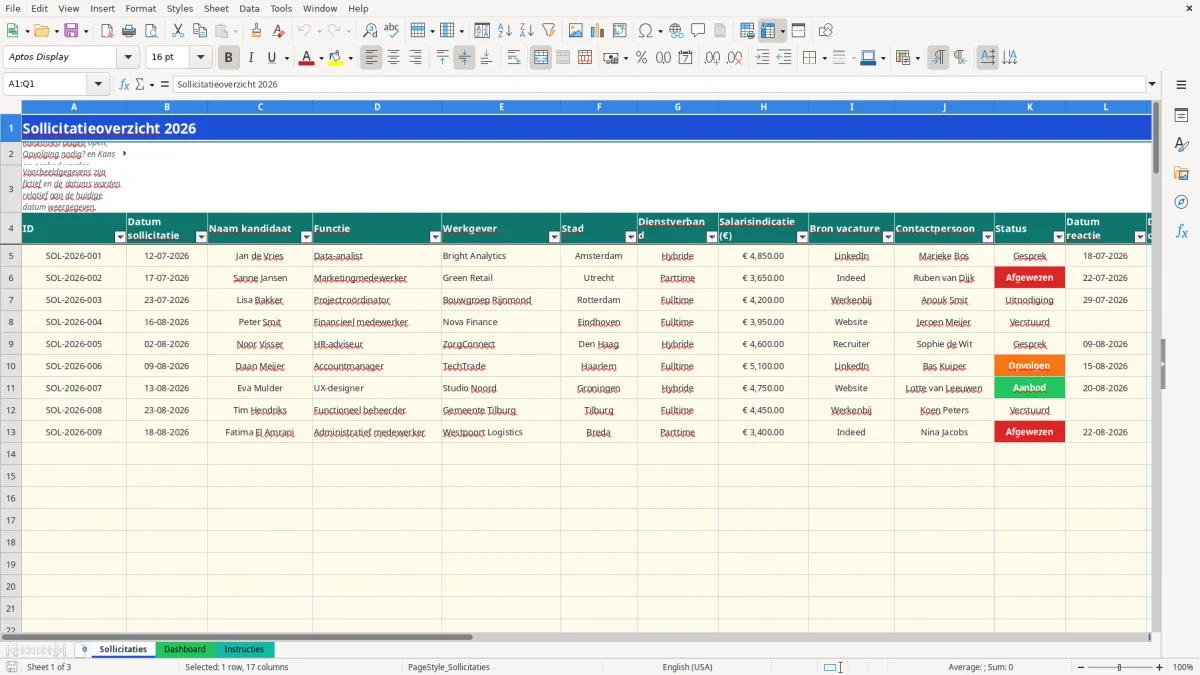Toggle Italic formatting
The image size is (1200, 675).
[x=251, y=58]
